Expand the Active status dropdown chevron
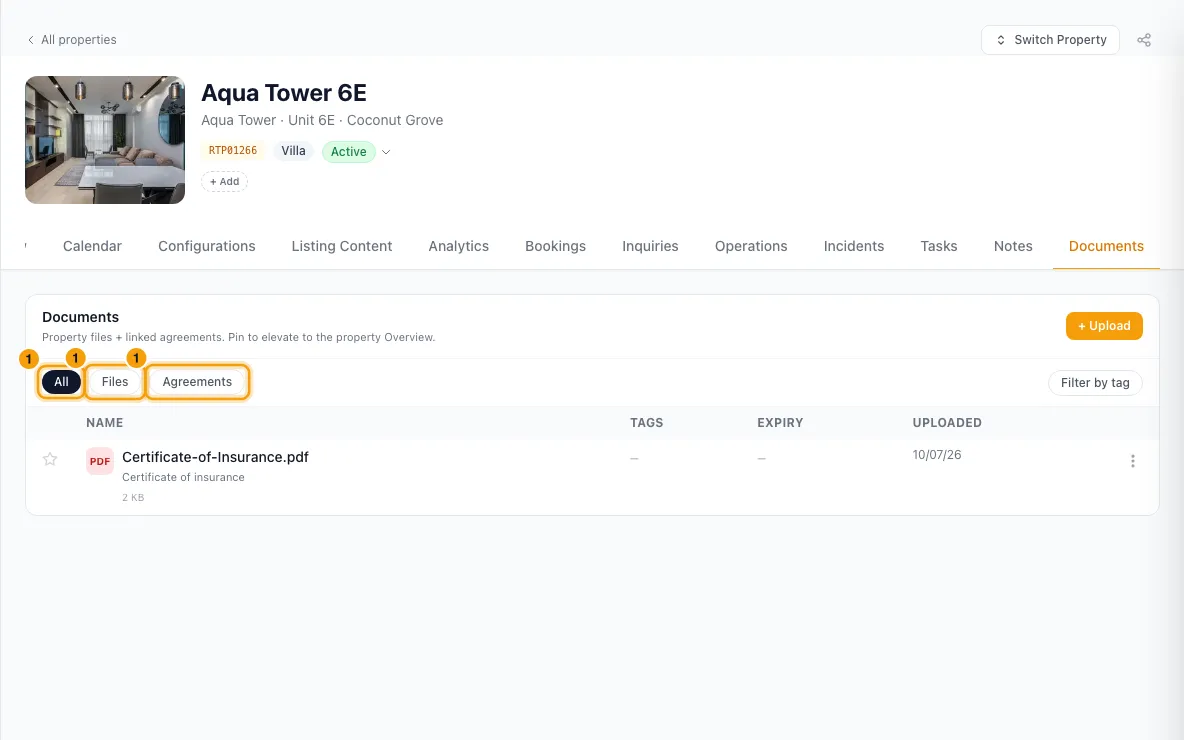Screen dimensions: 1184x740 click(386, 152)
